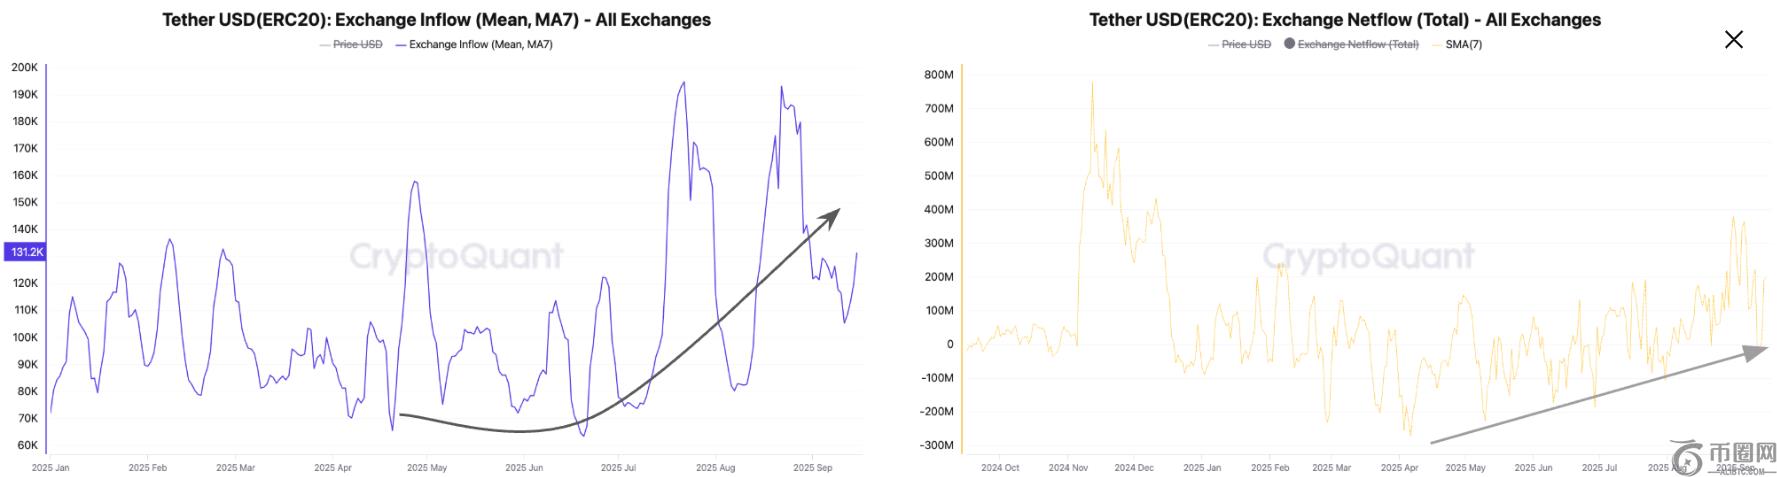1777x477 pixels.
Task: Select the 2025 Jan label on Inflow axis
Action: click(x=50, y=467)
